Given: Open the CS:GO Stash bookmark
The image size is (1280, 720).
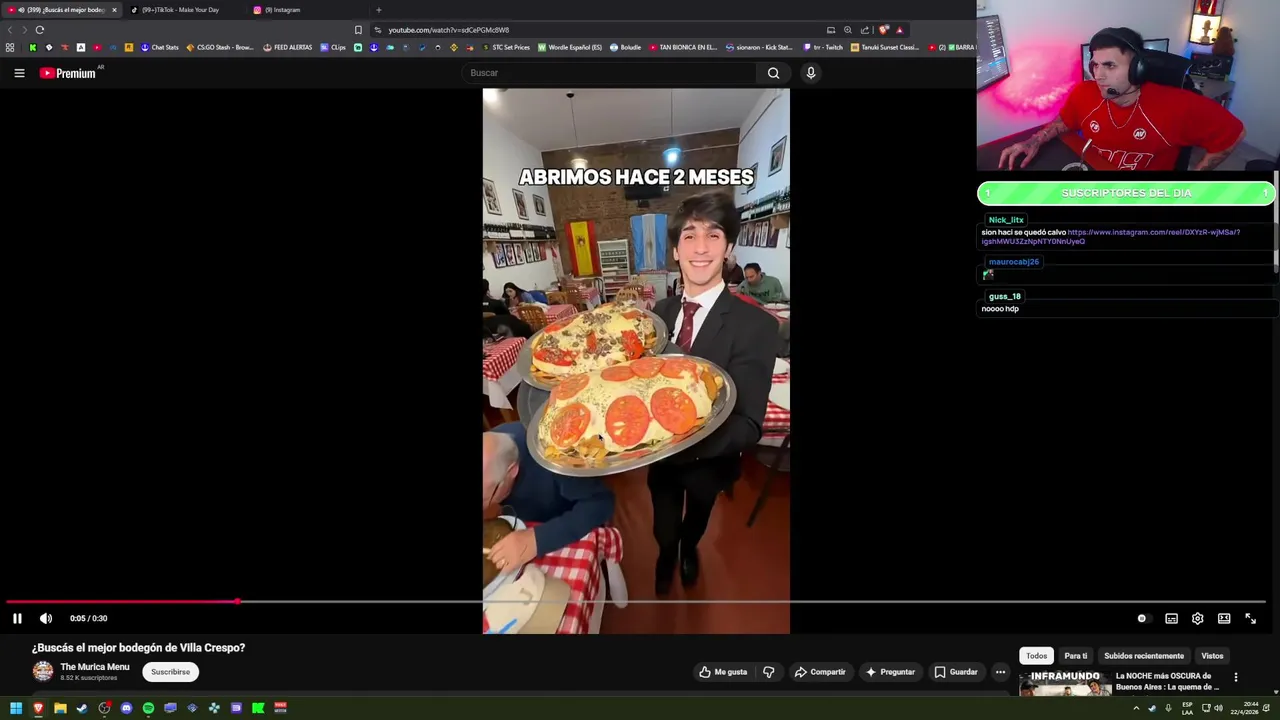Looking at the screenshot, I should pyautogui.click(x=220, y=47).
